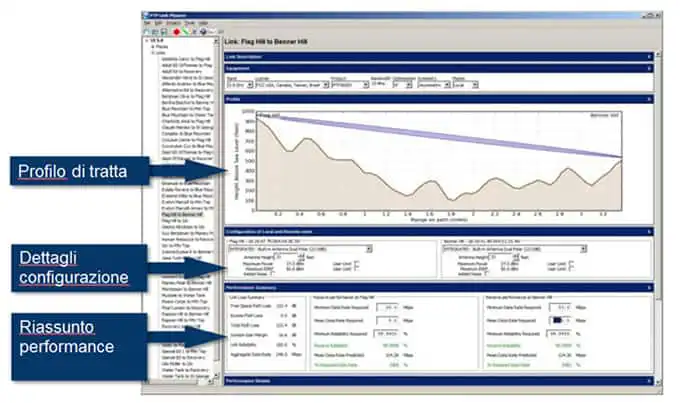Open the Project menu
Screen dimensions: 680x403
173,23
